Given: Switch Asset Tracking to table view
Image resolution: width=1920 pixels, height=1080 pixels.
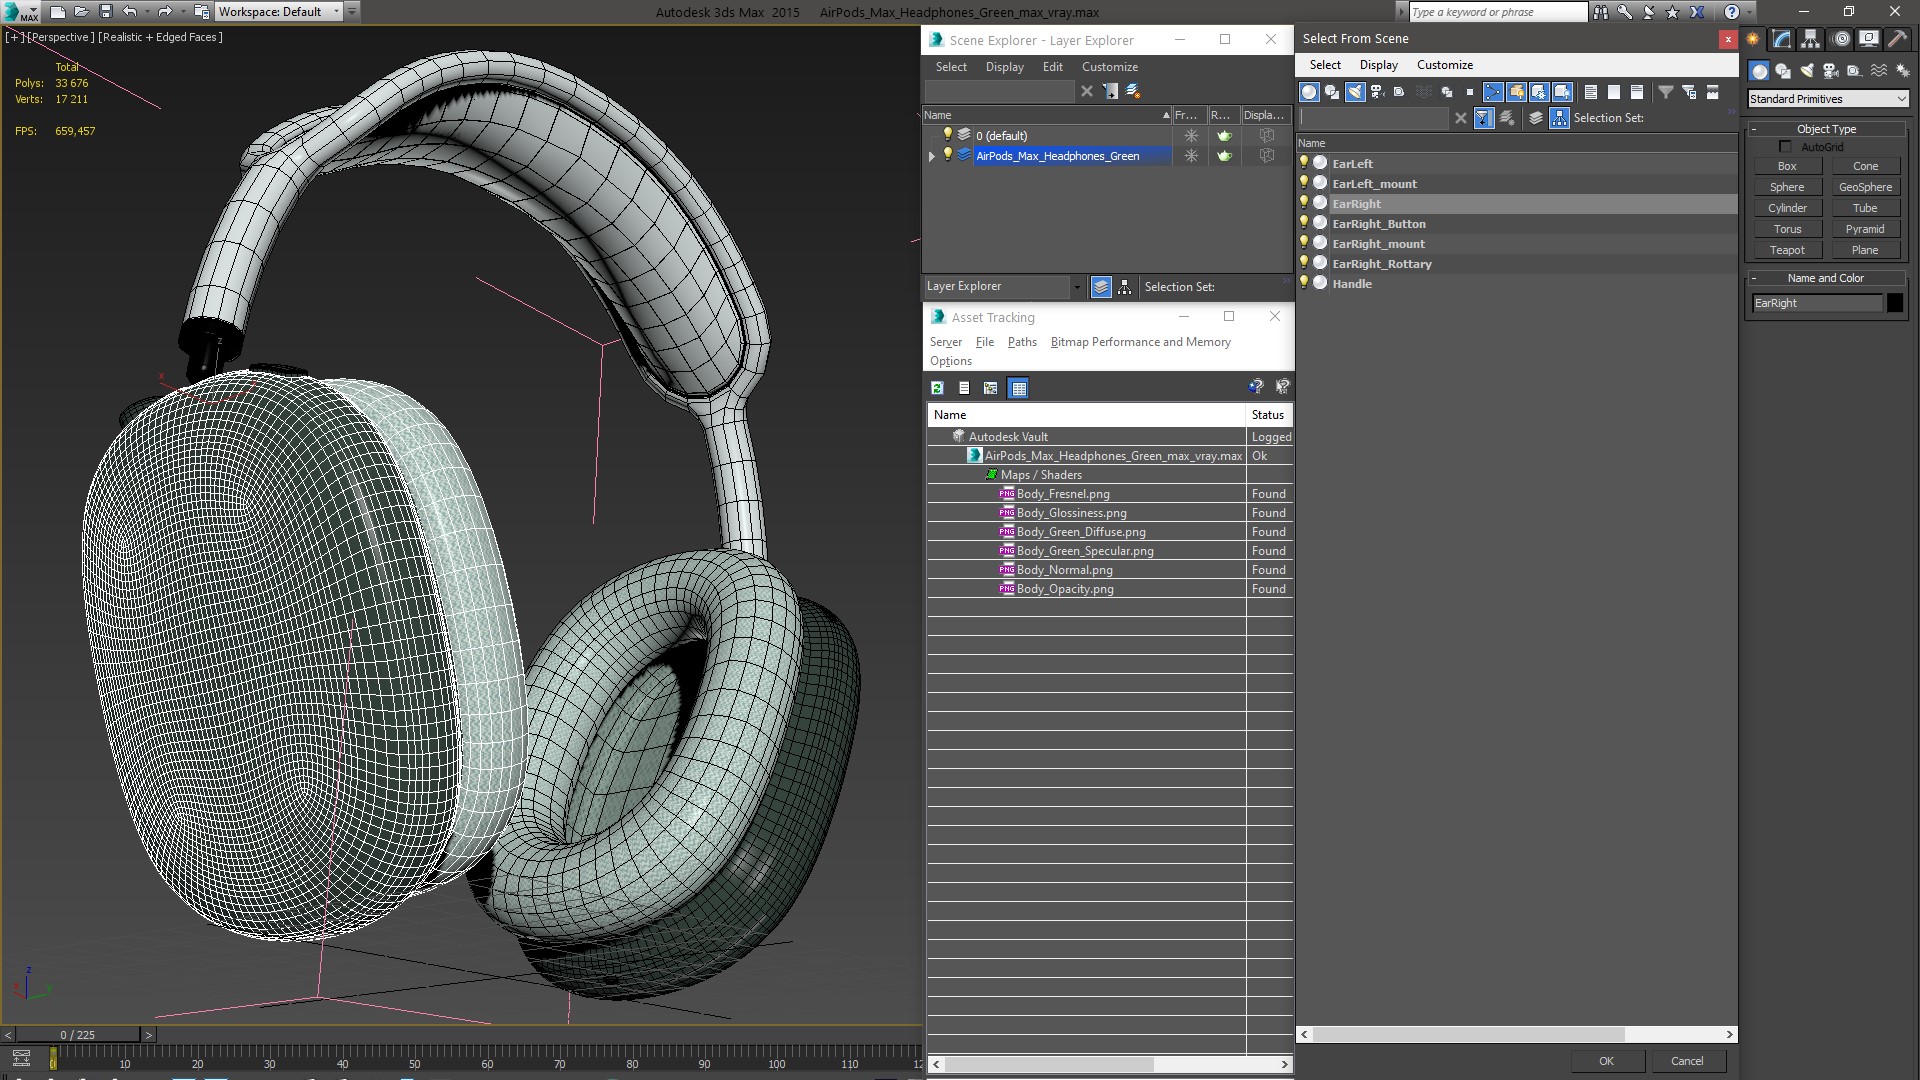Looking at the screenshot, I should coord(1018,388).
